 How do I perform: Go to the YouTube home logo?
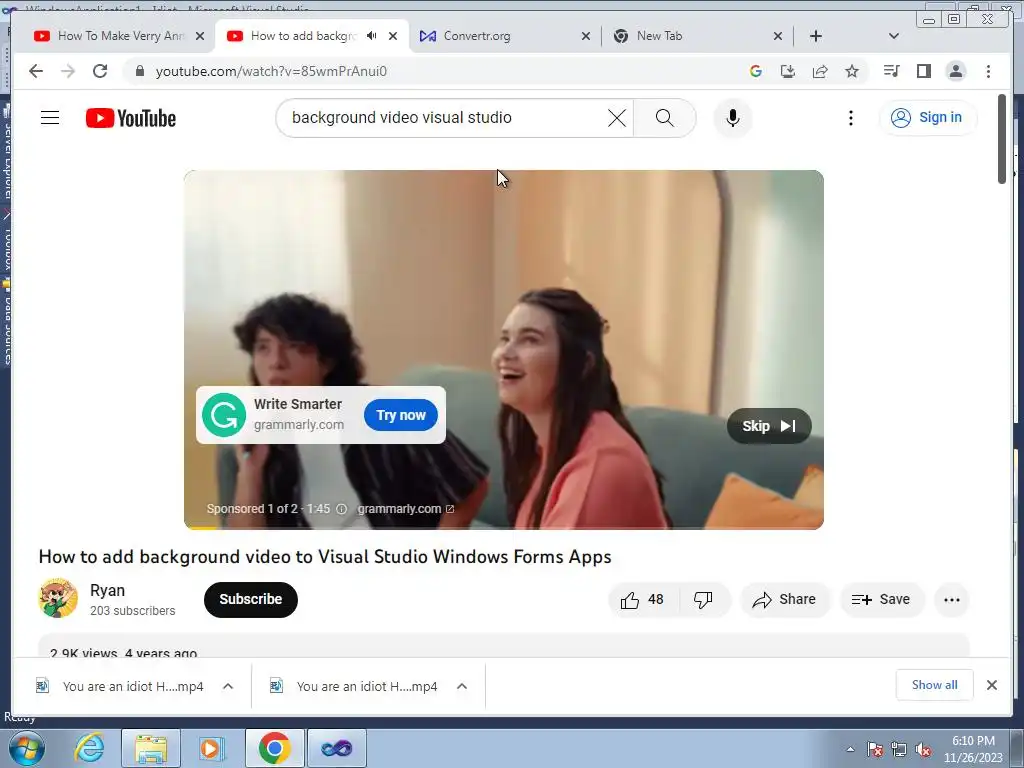pos(131,118)
